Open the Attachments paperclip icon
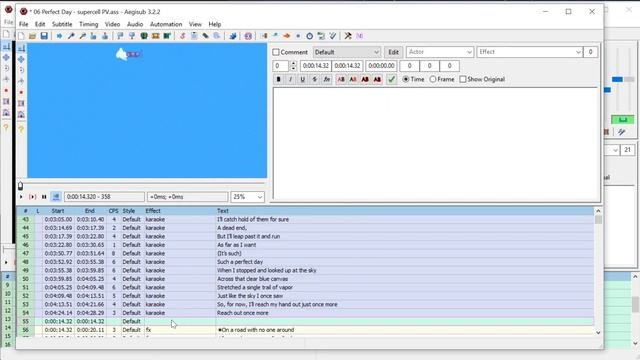640x360 pixels. pyautogui.click(x=205, y=36)
